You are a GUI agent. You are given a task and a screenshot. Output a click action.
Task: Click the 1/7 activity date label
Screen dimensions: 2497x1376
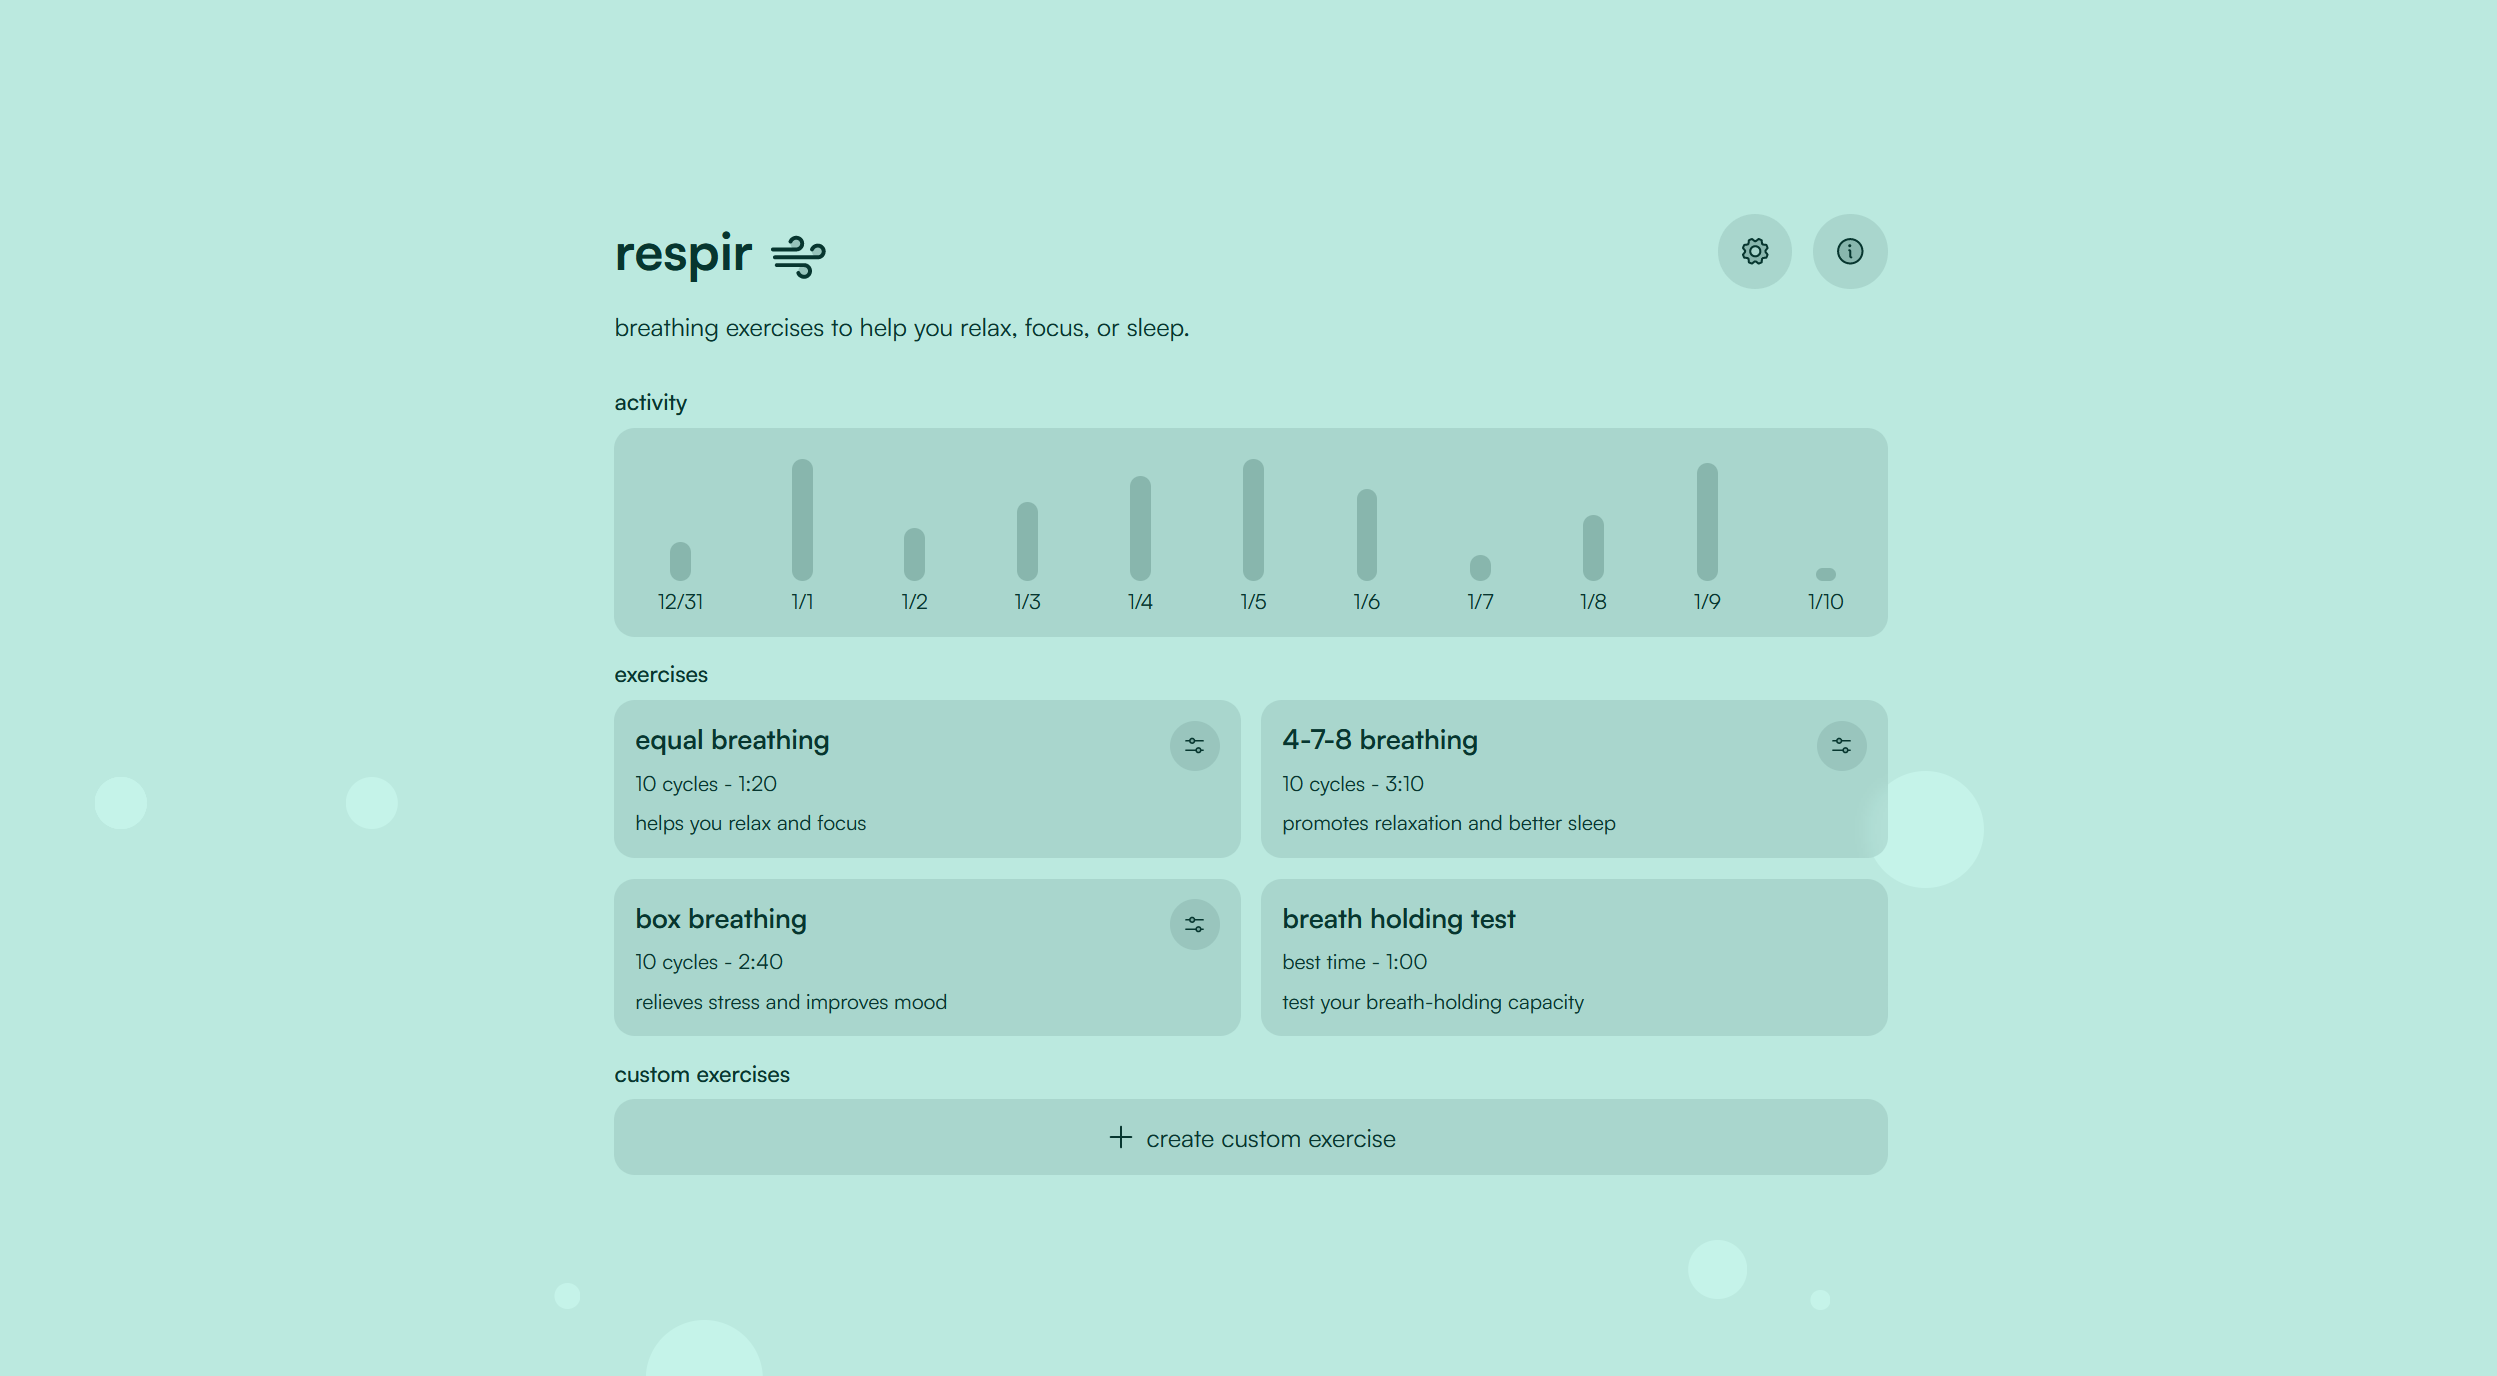[1480, 602]
